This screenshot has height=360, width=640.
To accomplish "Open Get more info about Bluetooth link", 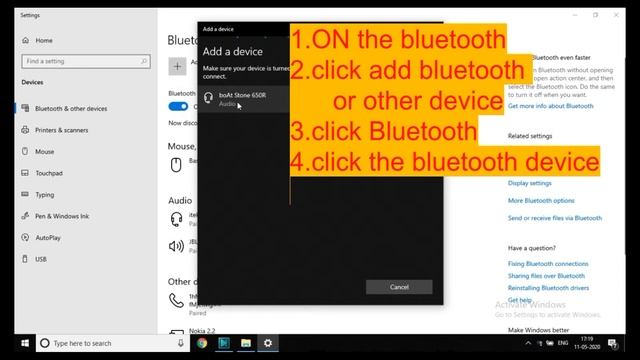I will pyautogui.click(x=551, y=106).
